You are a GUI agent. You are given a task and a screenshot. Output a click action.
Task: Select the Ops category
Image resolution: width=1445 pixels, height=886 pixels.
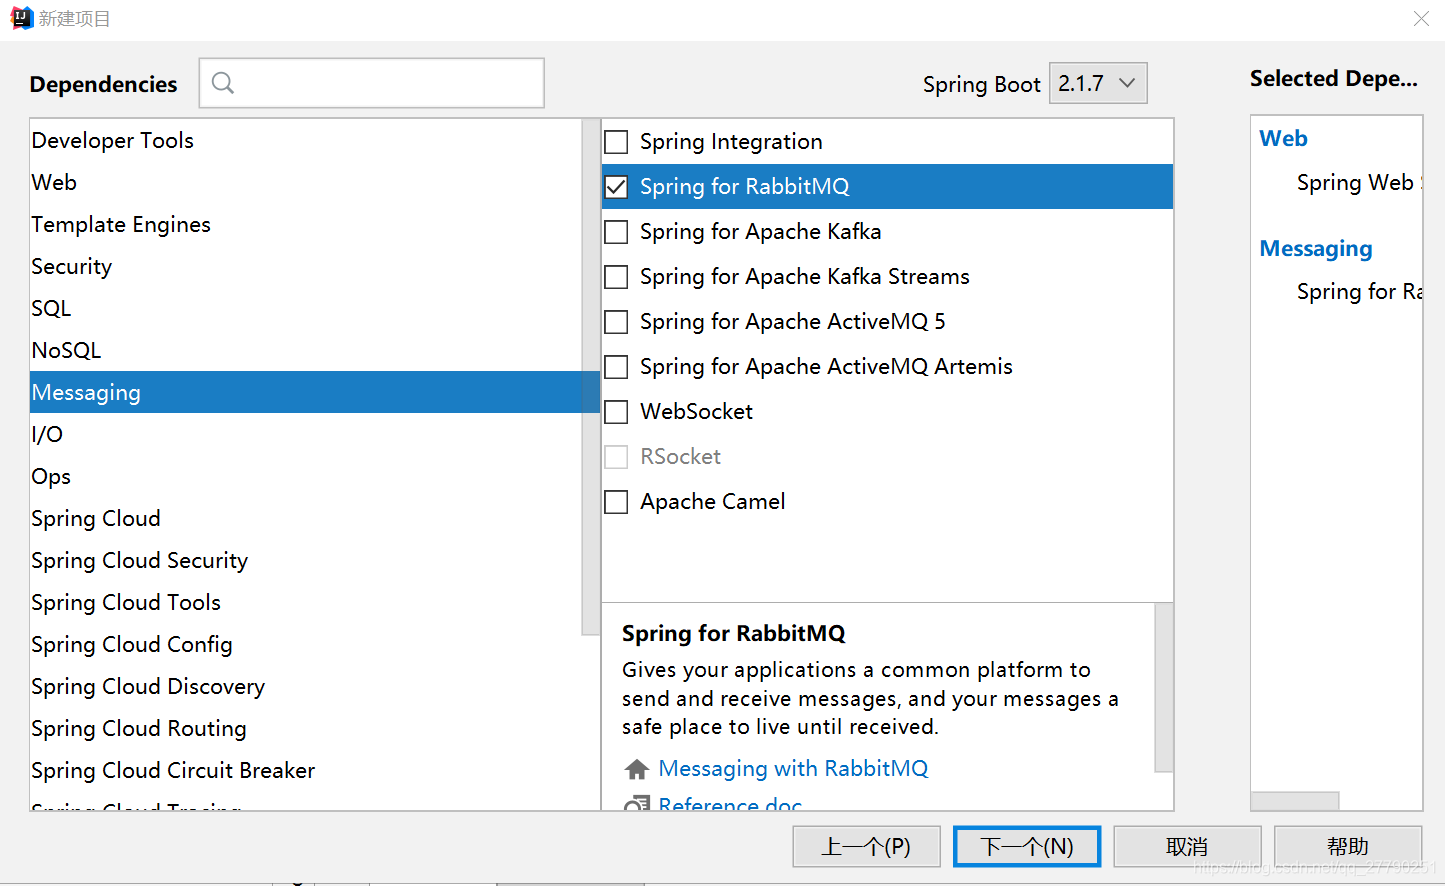coord(306,476)
